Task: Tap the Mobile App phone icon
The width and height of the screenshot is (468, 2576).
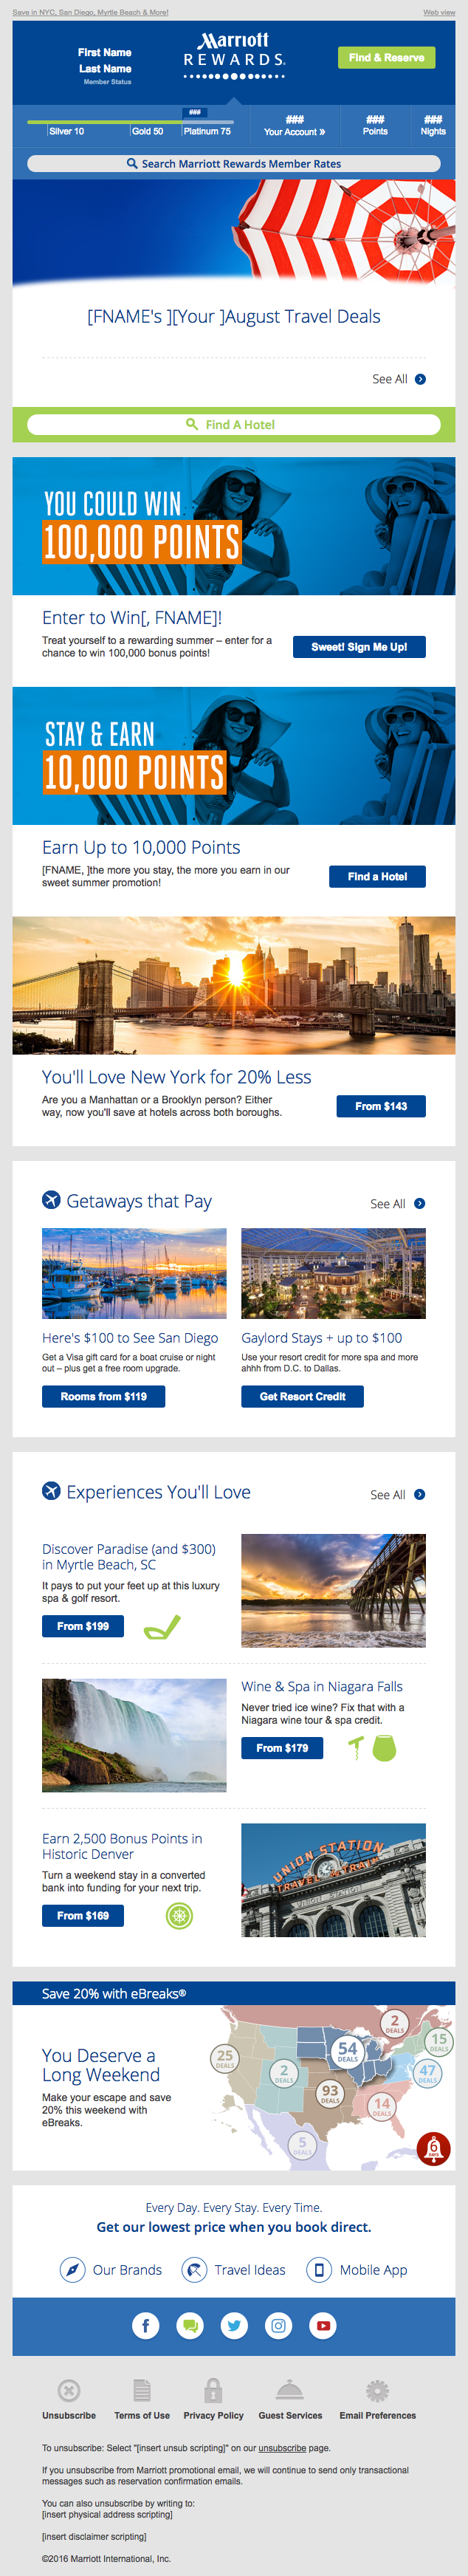Action: coord(318,2270)
